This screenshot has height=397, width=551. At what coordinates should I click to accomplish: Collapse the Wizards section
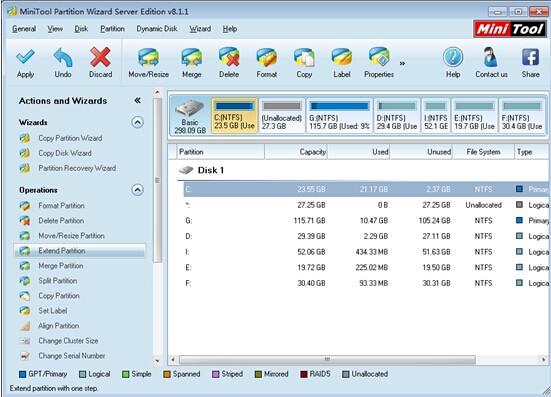point(137,122)
